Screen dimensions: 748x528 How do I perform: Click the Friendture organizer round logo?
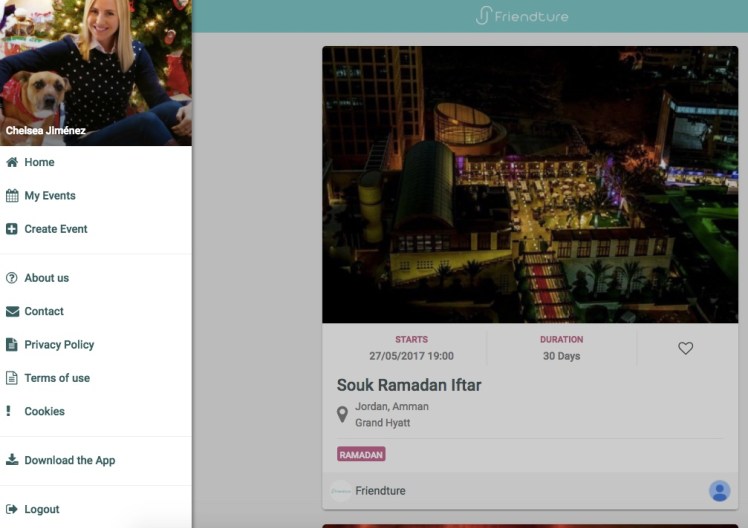341,491
